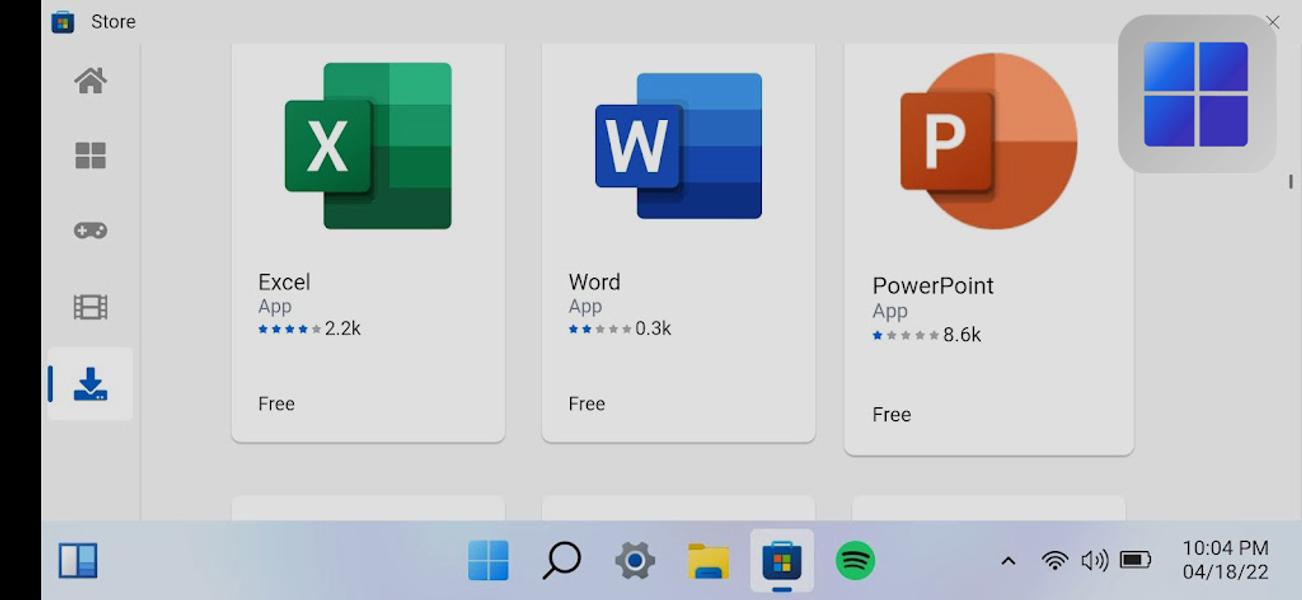Click the Store window scrollbar thumb

click(x=1291, y=182)
